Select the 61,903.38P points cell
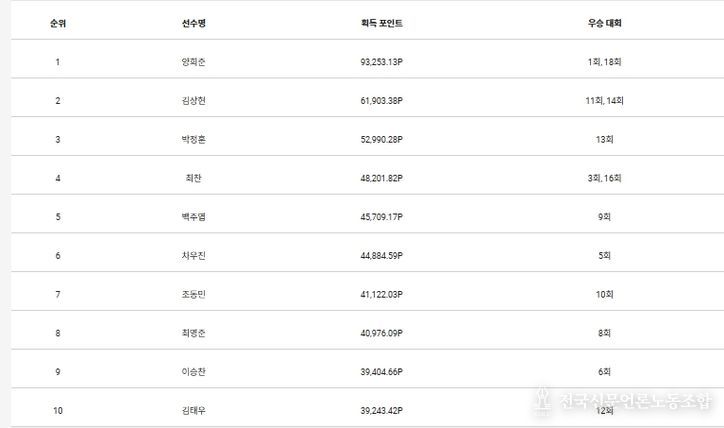 point(381,101)
